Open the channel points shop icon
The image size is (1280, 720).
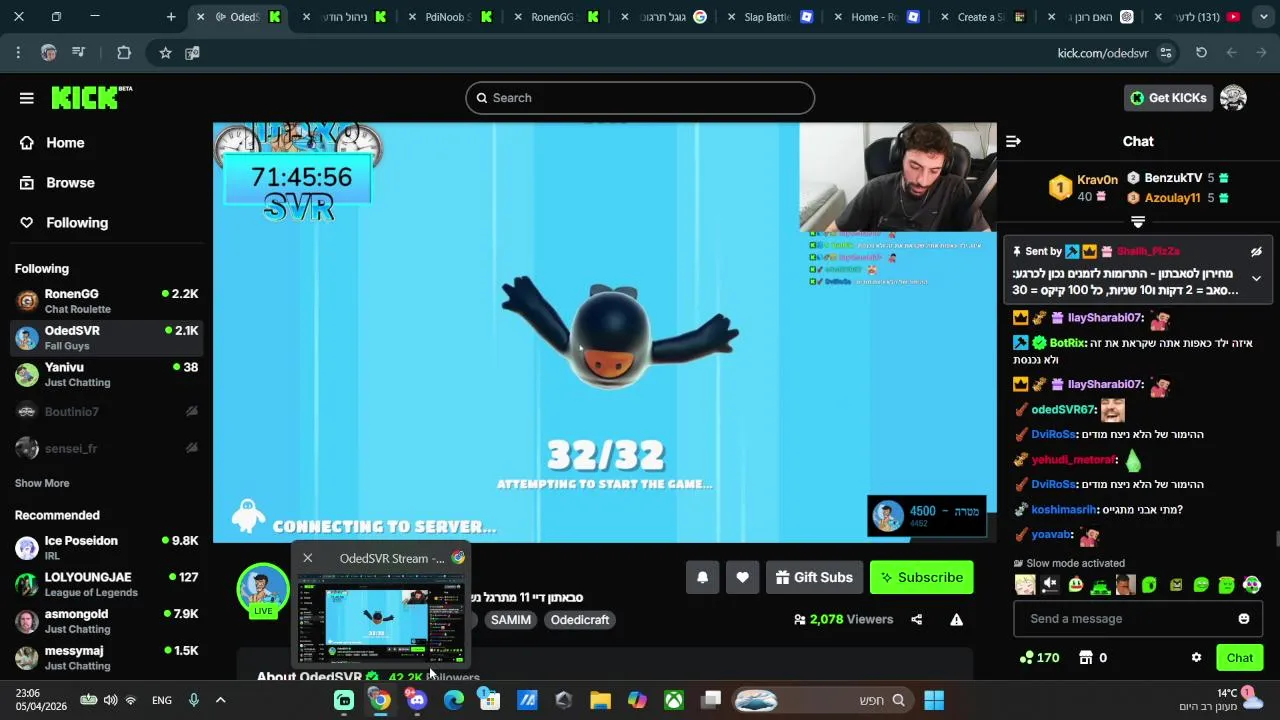point(1086,658)
